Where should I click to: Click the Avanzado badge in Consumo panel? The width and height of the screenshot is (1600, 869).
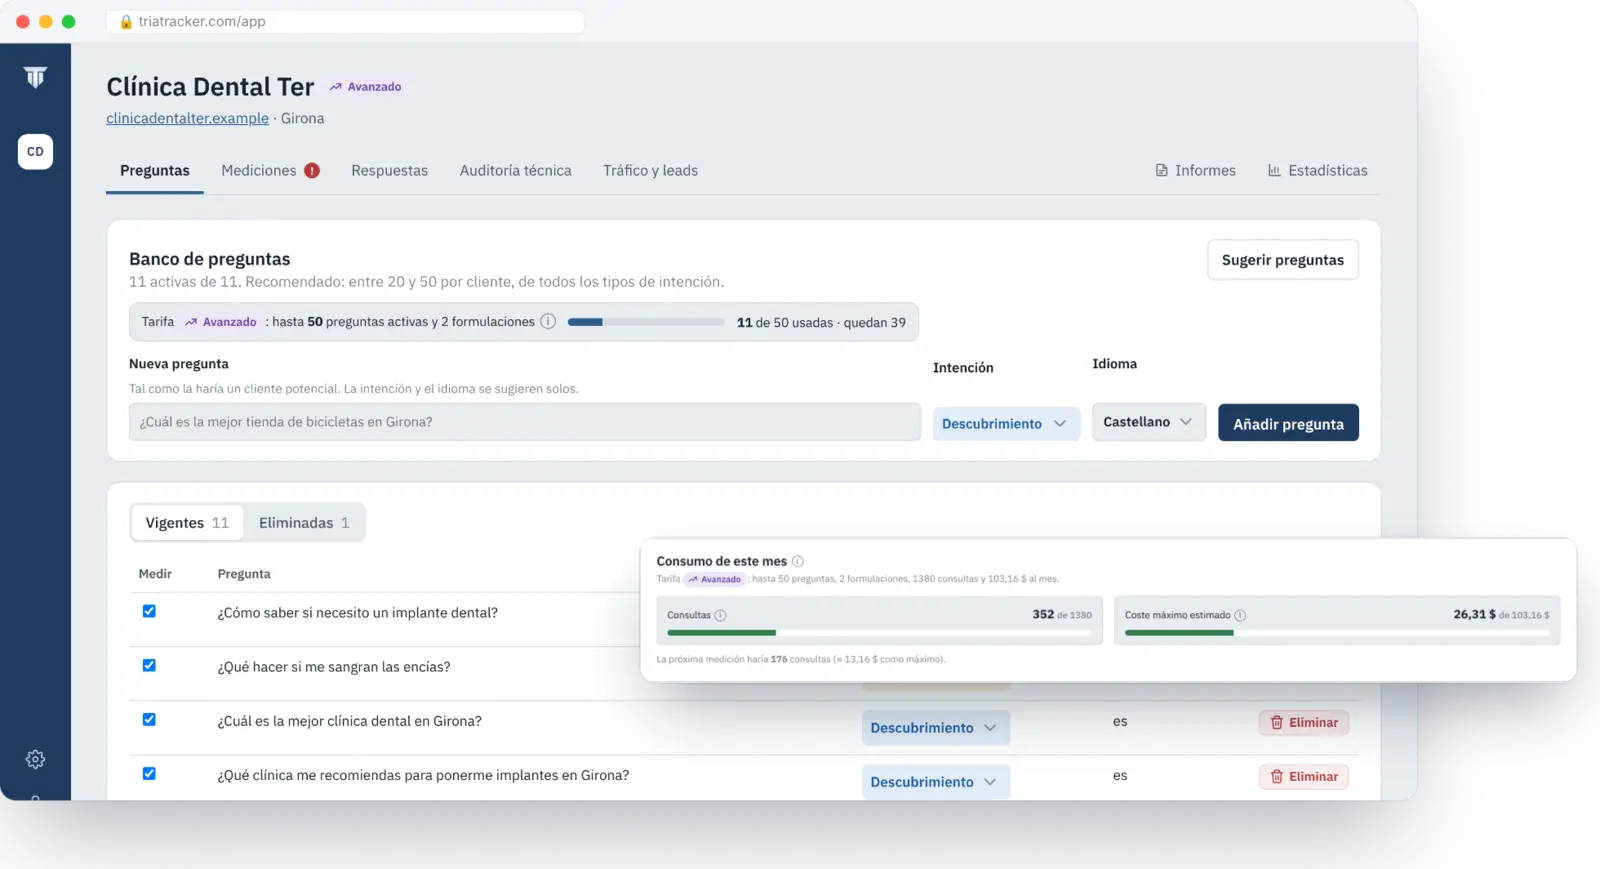pos(715,579)
